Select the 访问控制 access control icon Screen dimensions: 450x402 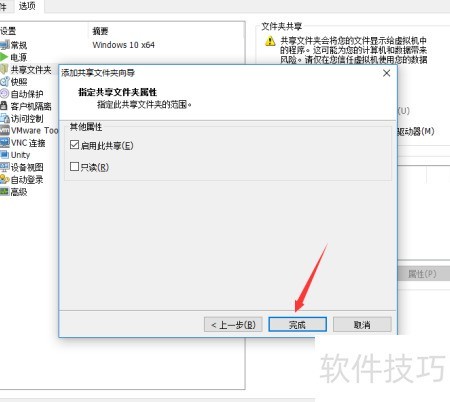tap(4, 118)
